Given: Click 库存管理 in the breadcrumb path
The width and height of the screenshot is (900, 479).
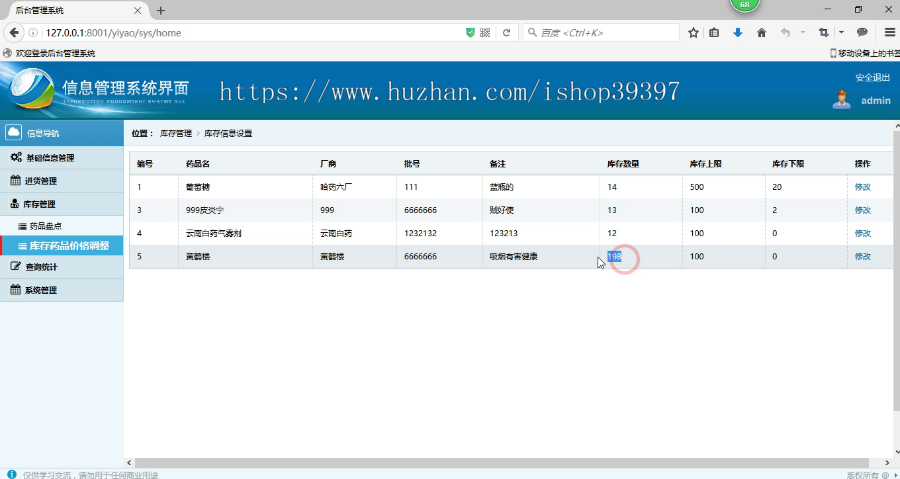Looking at the screenshot, I should [x=176, y=134].
